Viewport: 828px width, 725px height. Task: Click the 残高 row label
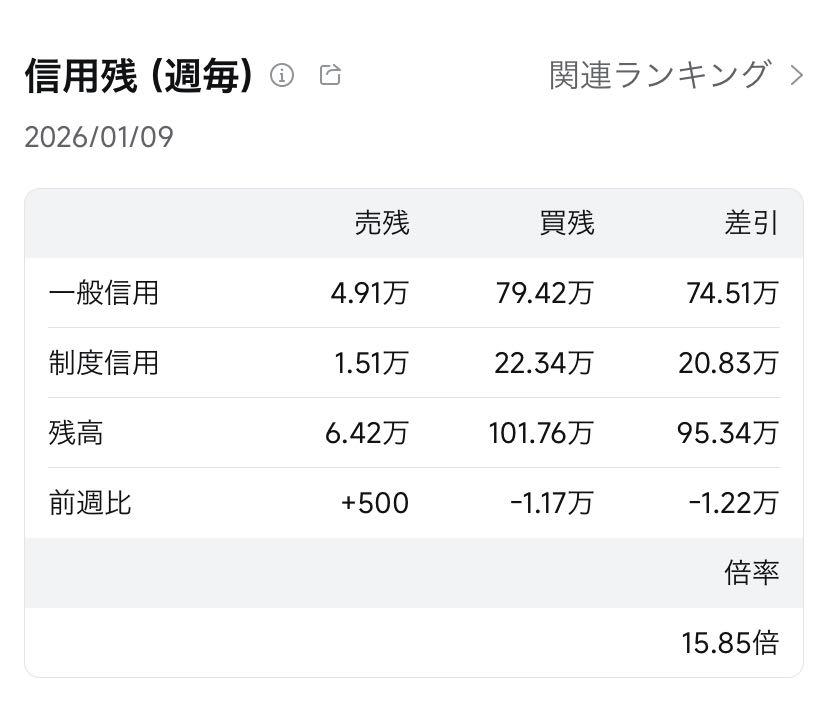pyautogui.click(x=78, y=433)
